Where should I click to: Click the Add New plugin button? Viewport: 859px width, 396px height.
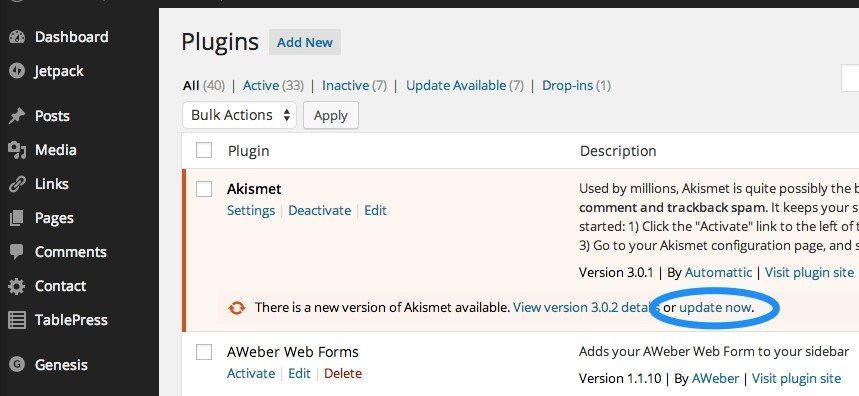pyautogui.click(x=305, y=42)
